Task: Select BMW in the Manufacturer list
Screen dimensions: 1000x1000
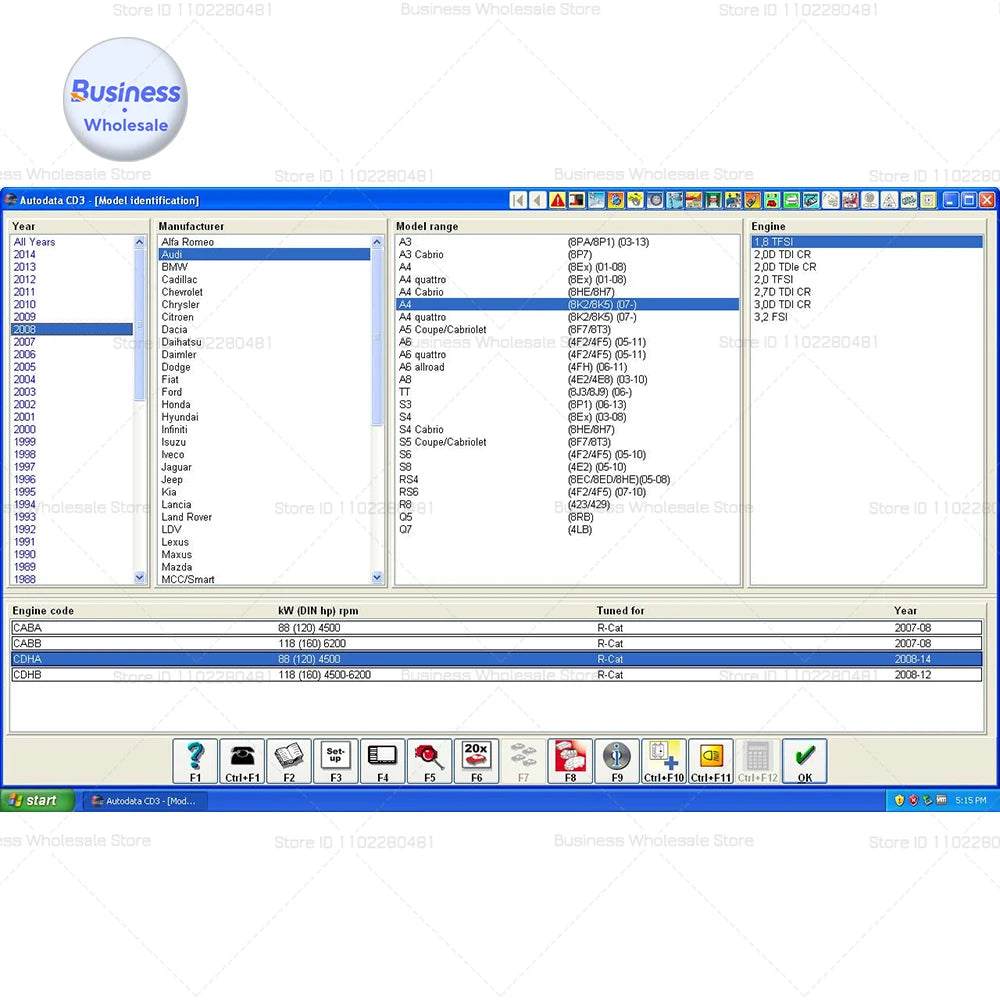Action: tap(175, 267)
